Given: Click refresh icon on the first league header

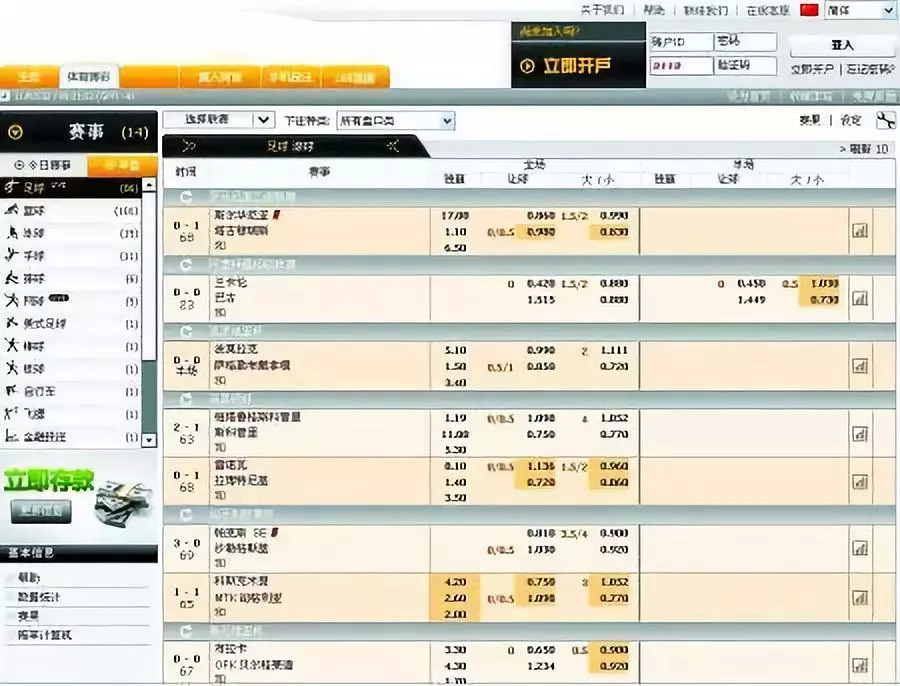Looking at the screenshot, I should [x=185, y=197].
